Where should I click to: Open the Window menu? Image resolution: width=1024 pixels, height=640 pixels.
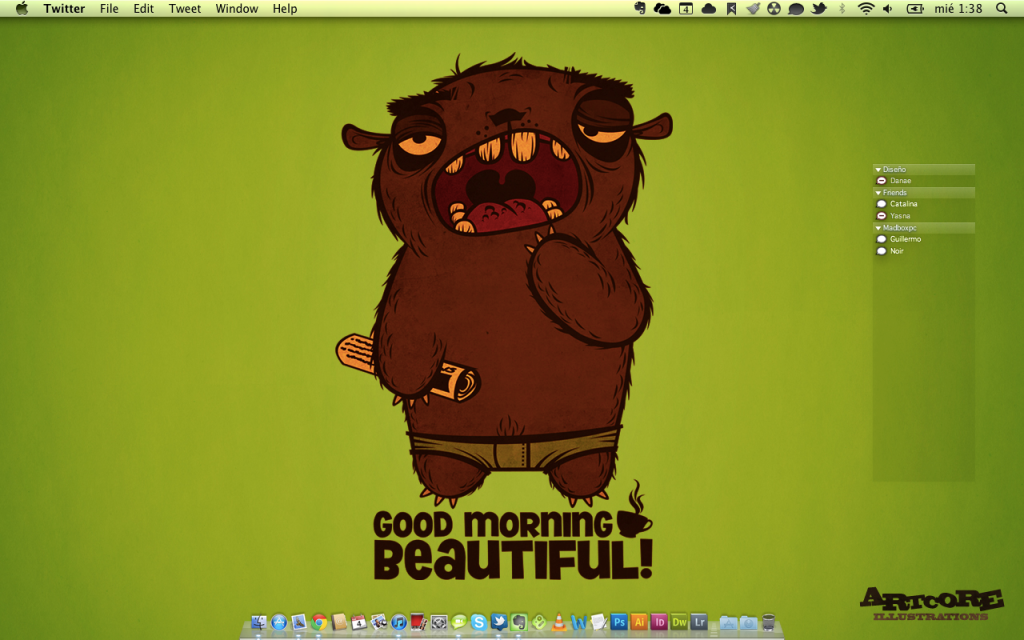(237, 8)
